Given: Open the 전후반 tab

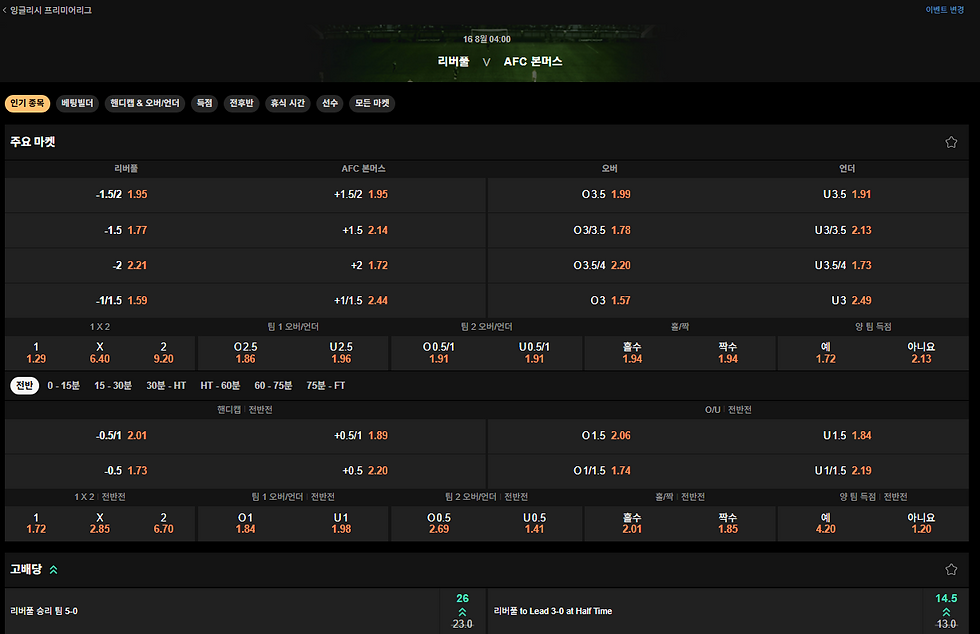Looking at the screenshot, I should tap(241, 103).
